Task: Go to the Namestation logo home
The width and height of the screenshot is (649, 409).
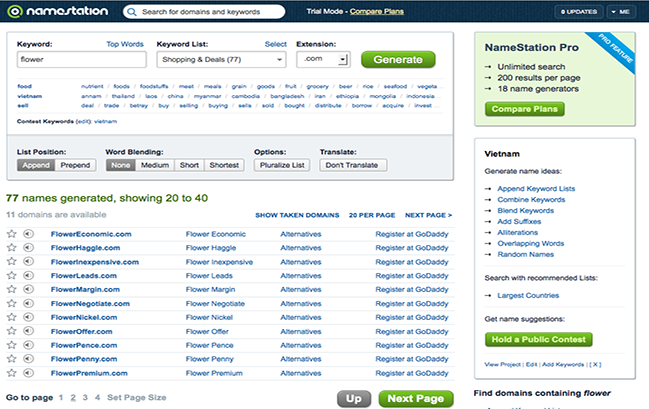Action: 58,11
